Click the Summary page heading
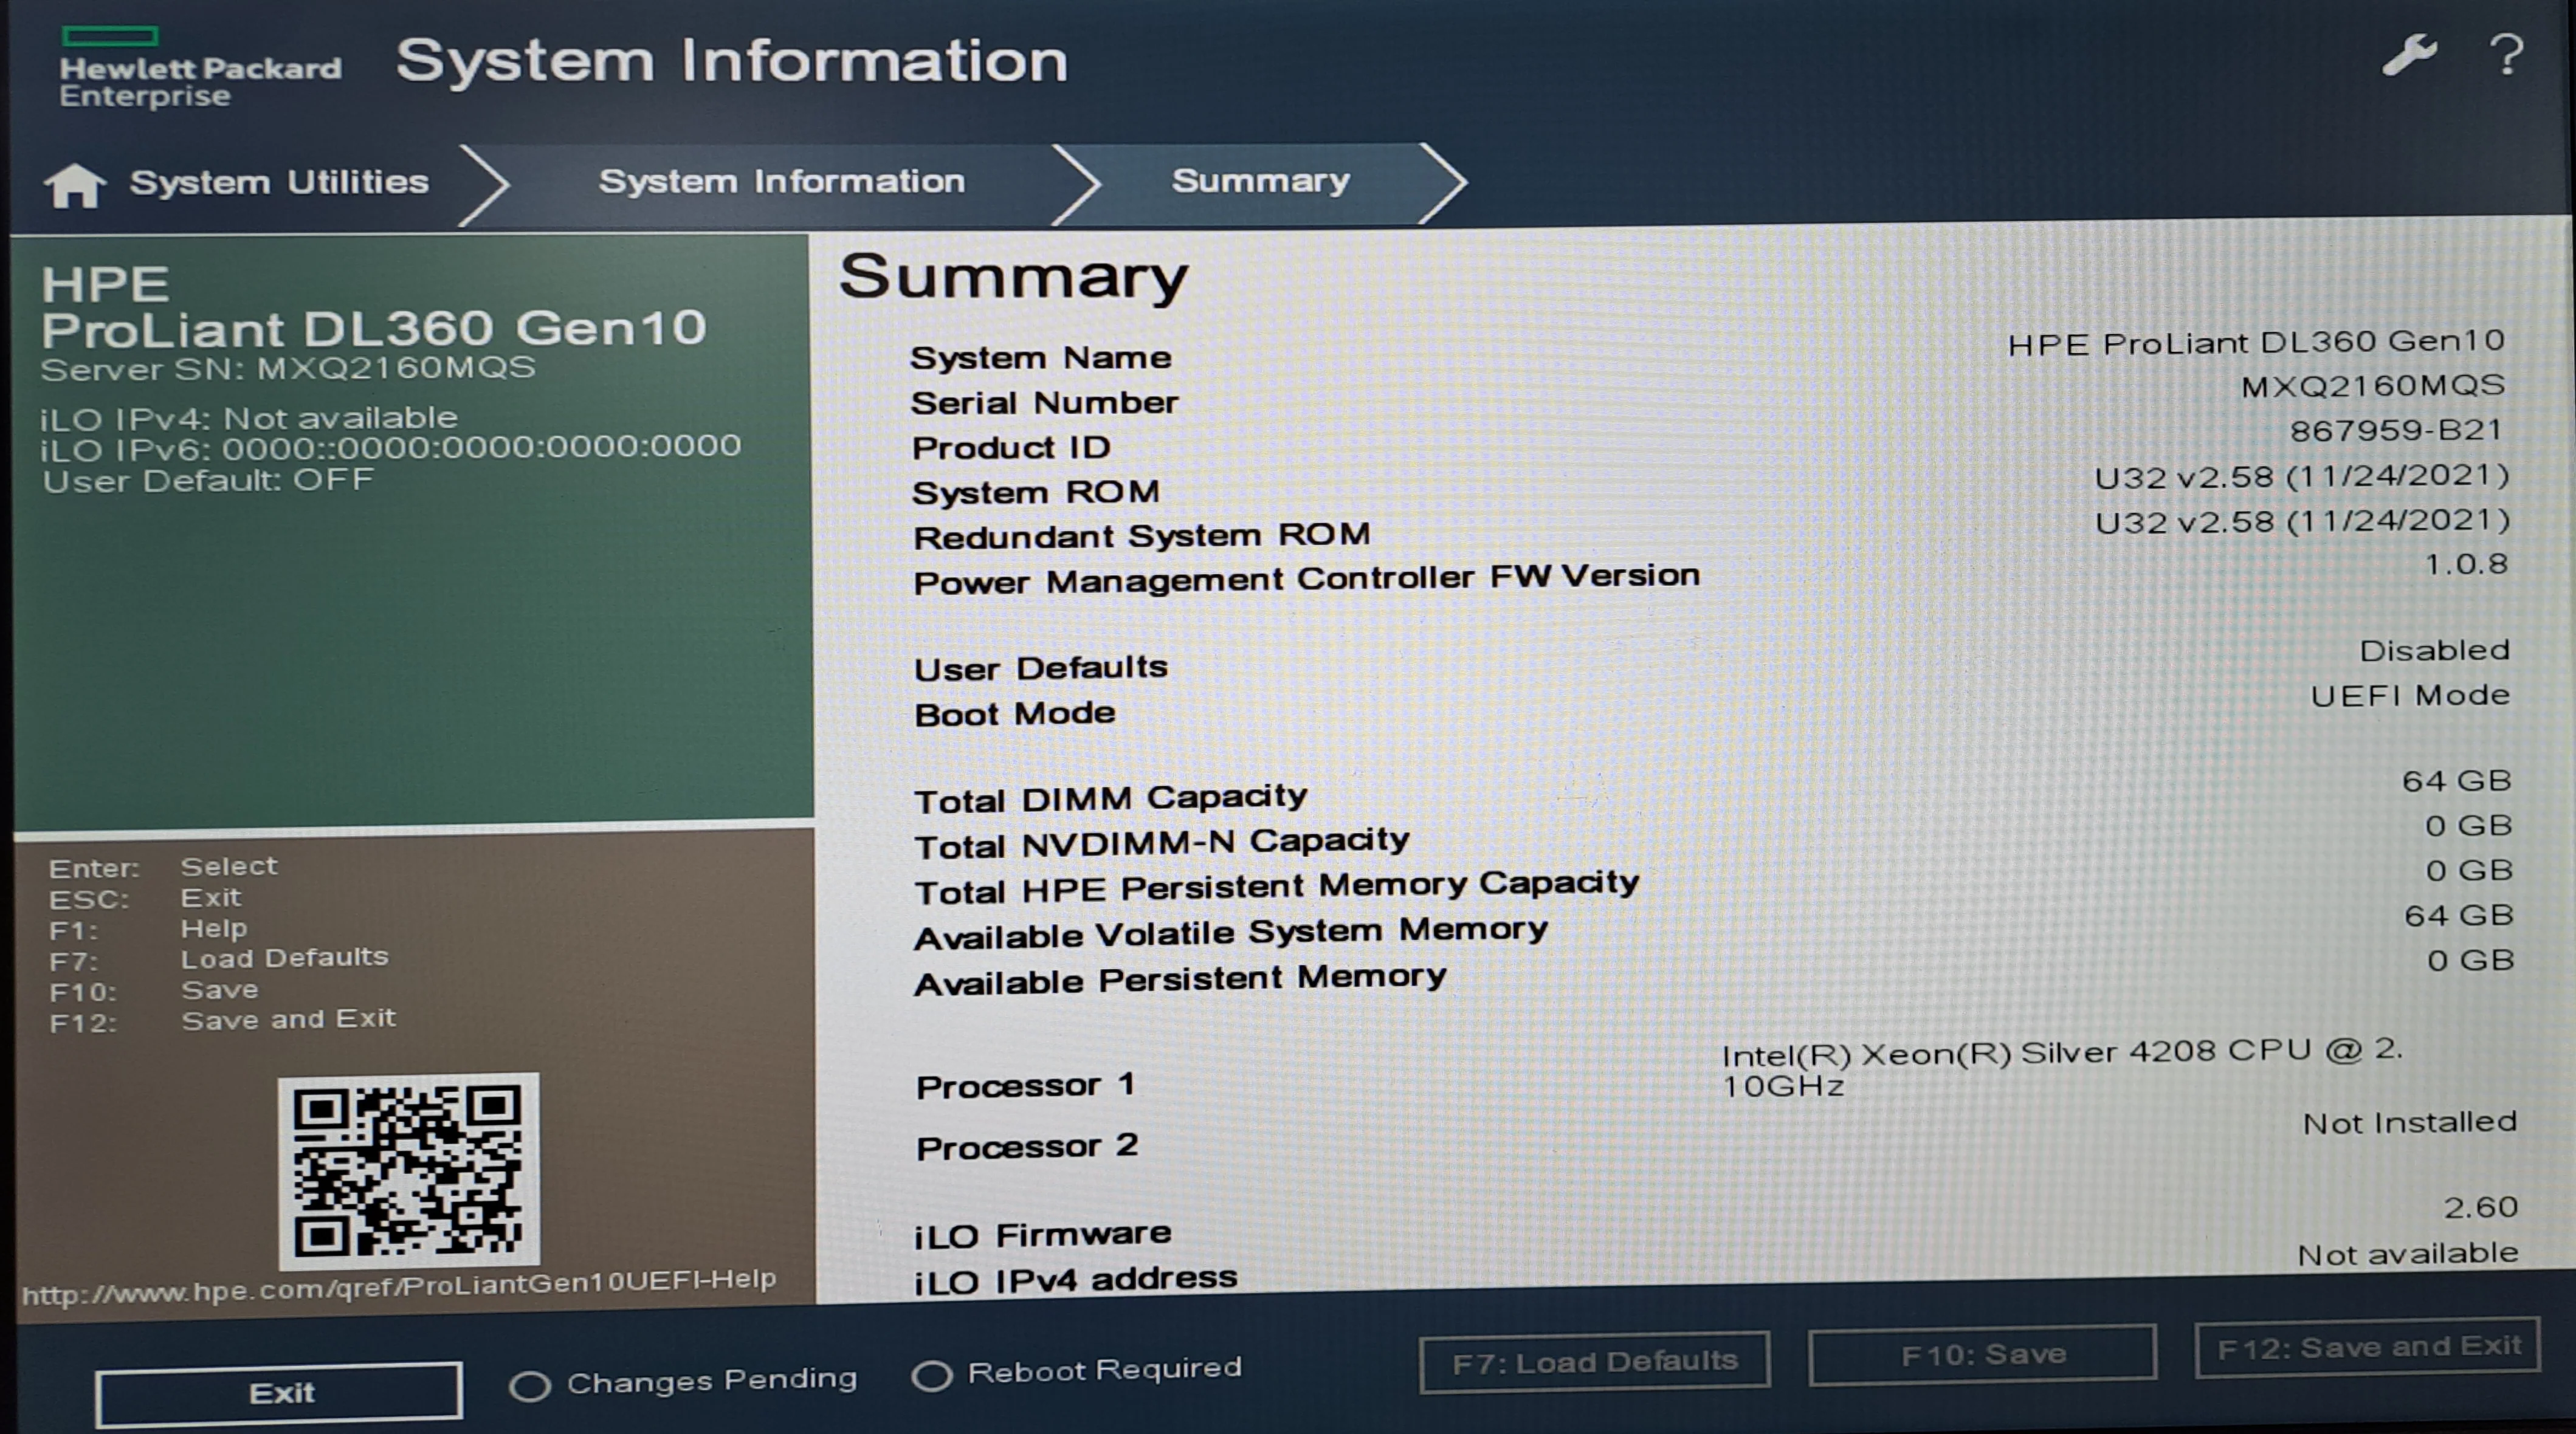 pos(1013,277)
